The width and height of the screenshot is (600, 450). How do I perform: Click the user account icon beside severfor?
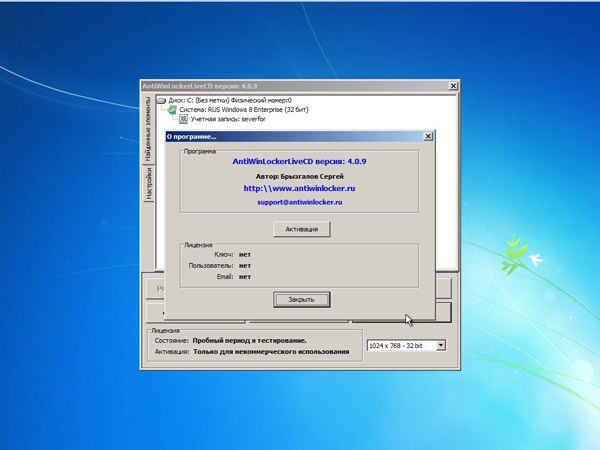(184, 119)
